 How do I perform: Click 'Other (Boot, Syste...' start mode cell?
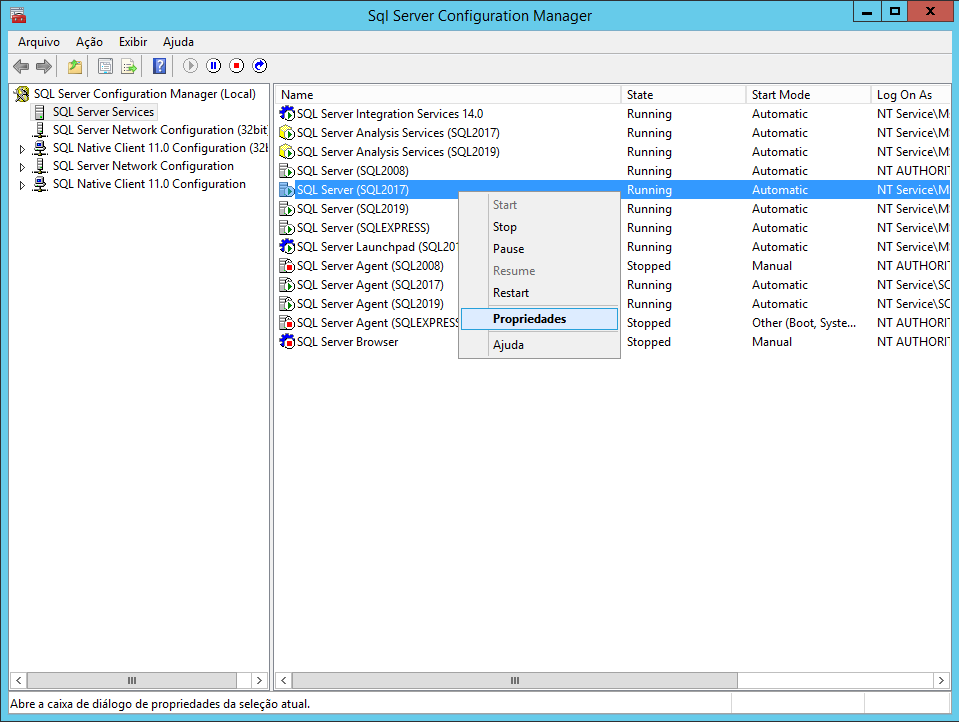[x=804, y=322]
